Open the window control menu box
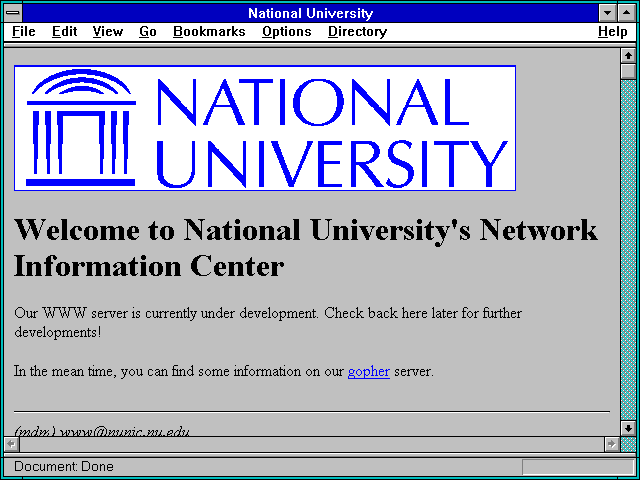This screenshot has height=480, width=640. pyautogui.click(x=13, y=13)
